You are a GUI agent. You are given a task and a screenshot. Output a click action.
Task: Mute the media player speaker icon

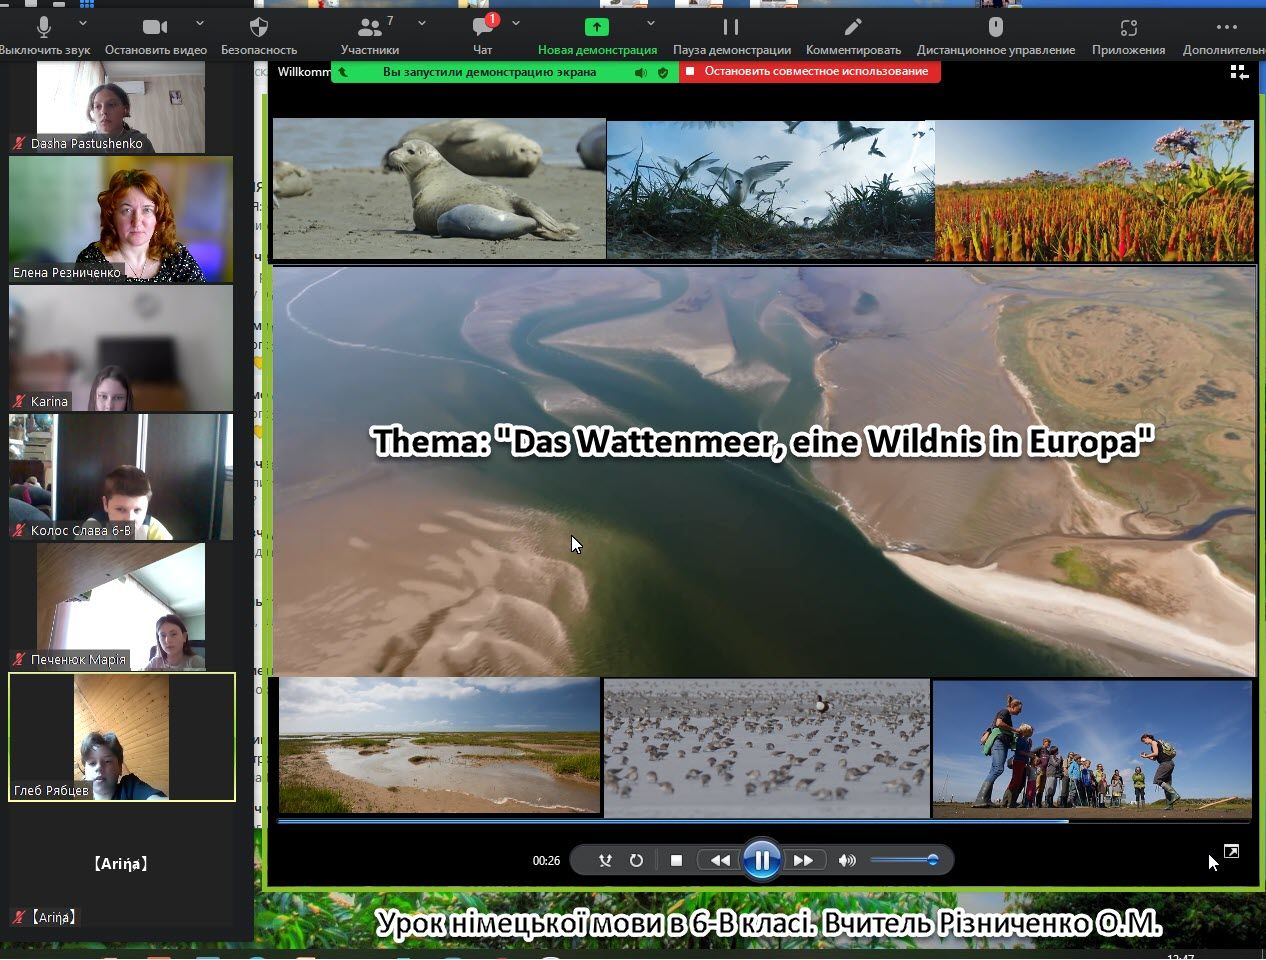coord(847,860)
